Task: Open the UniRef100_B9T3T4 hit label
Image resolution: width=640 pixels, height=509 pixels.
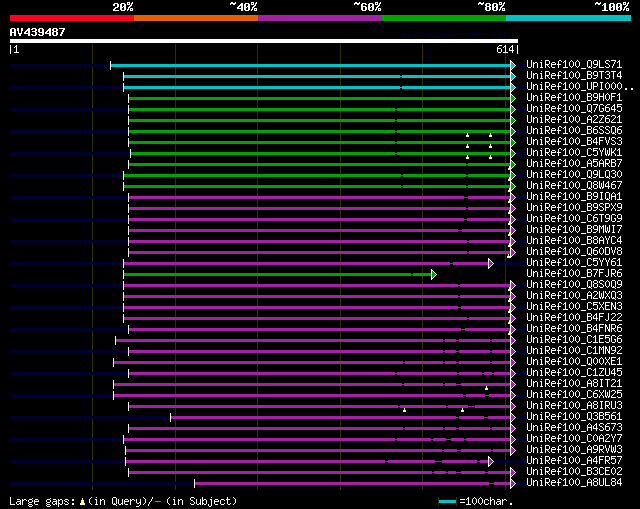Action: tap(574, 76)
